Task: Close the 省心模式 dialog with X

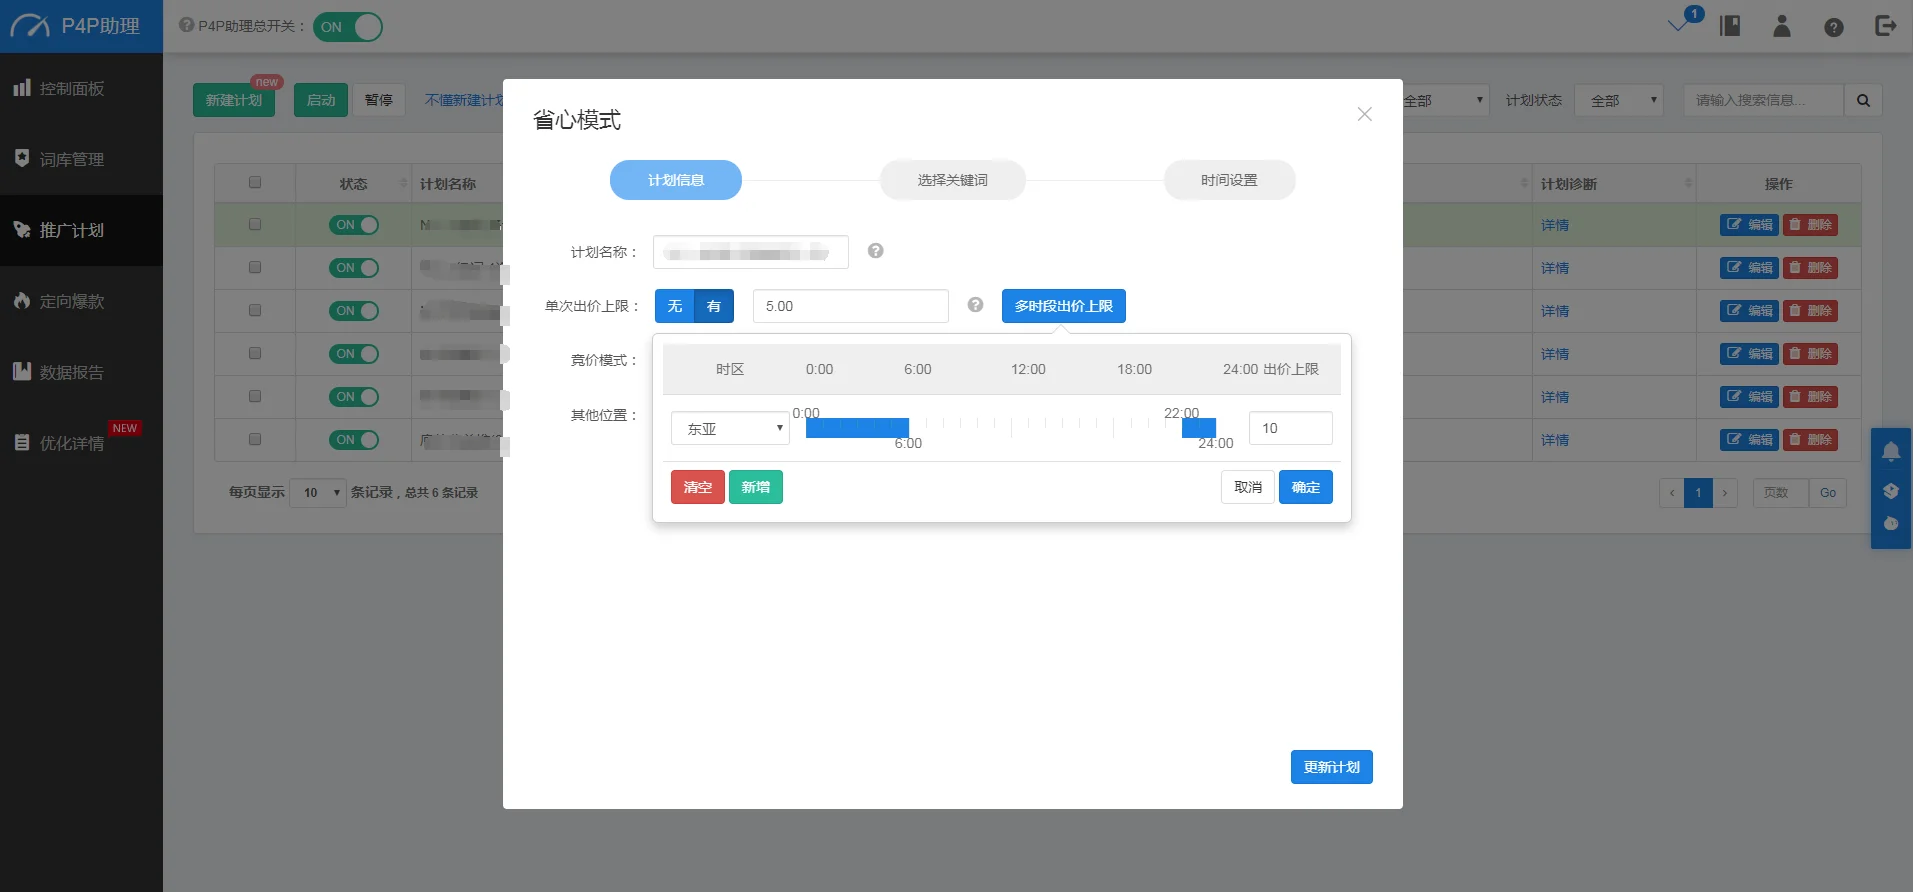Action: (x=1364, y=114)
